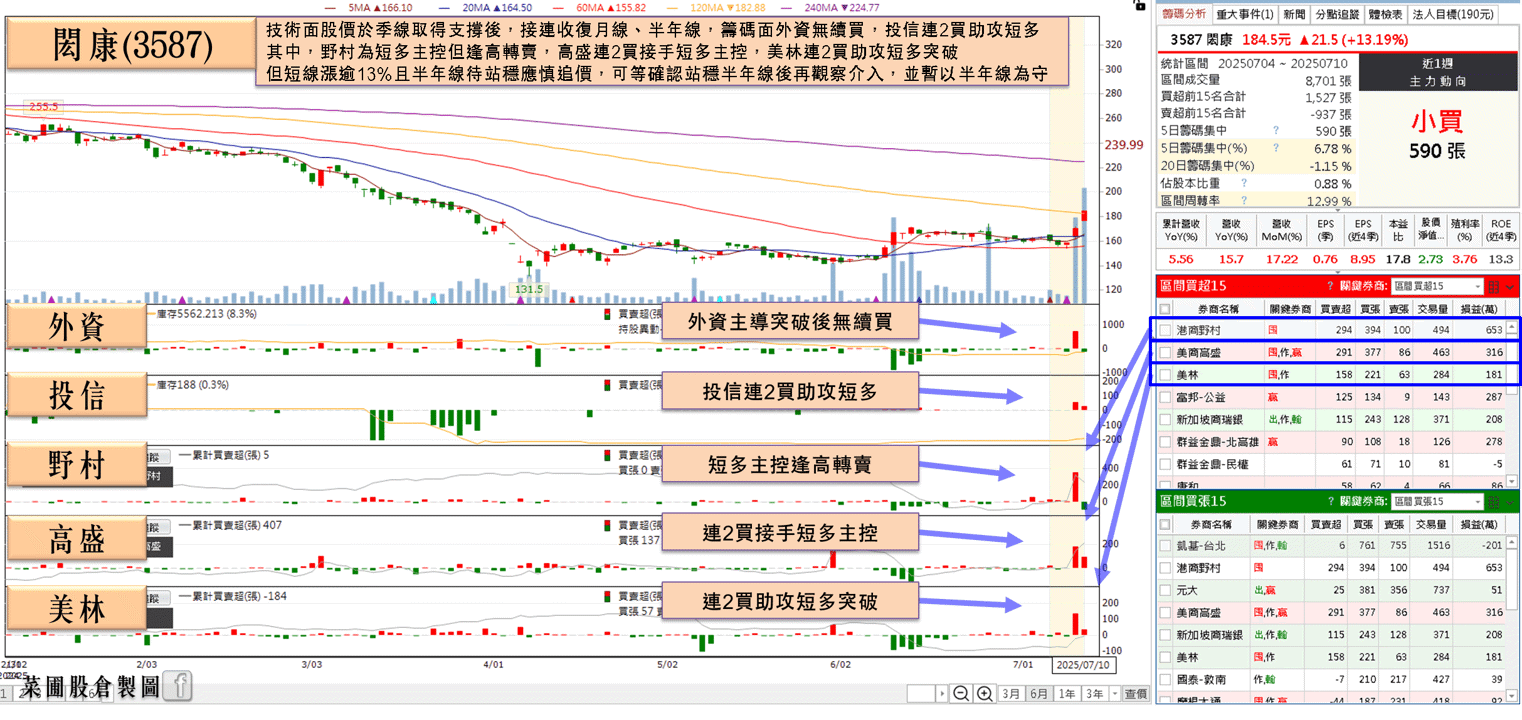Click the help icon beside 區間周轉率

(1243, 201)
